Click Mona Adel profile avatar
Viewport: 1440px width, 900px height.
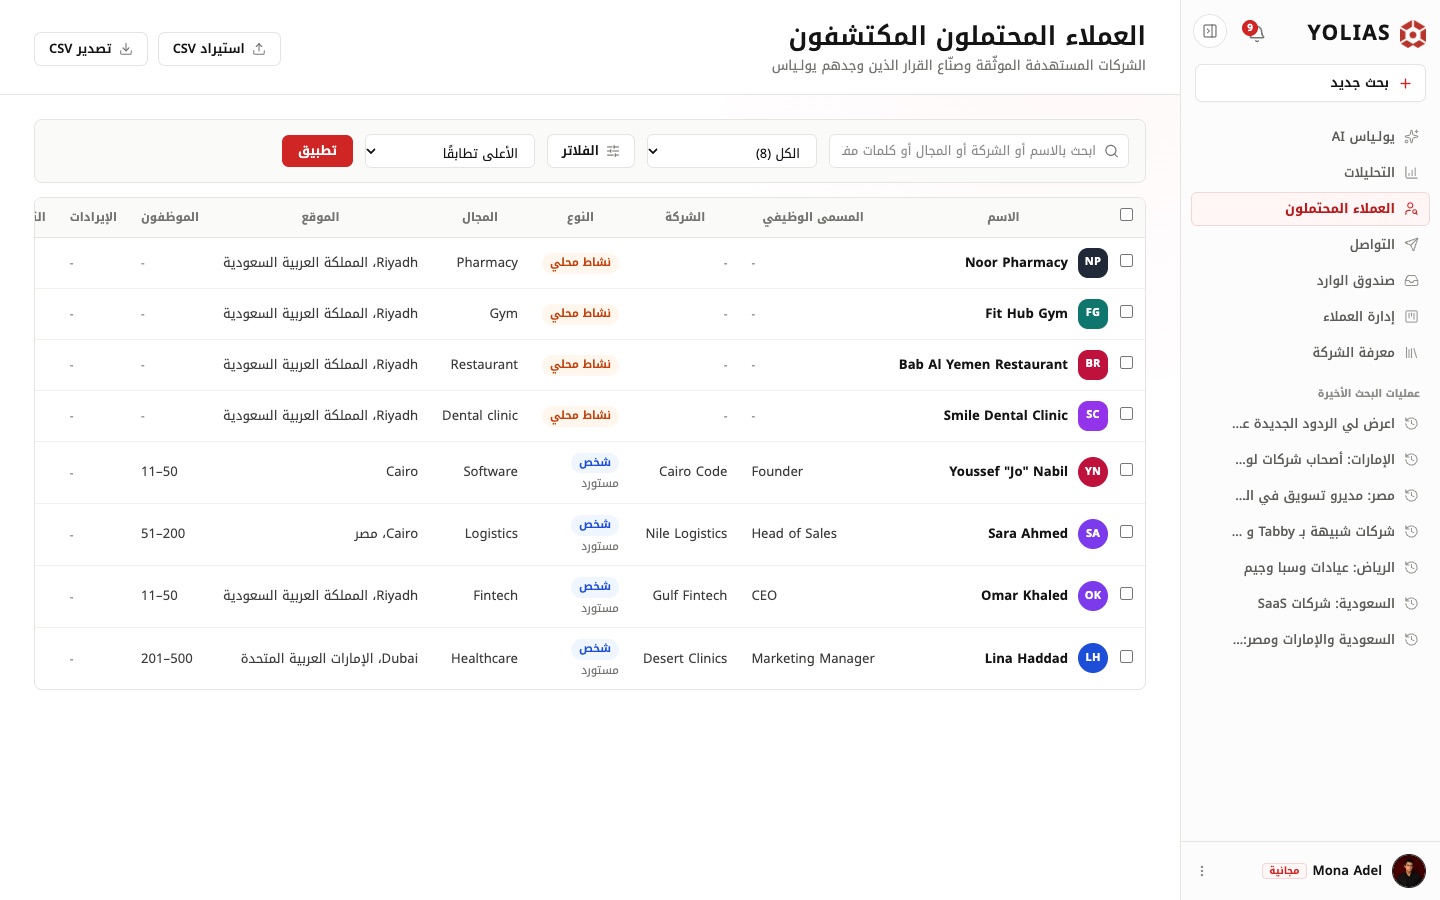(1409, 871)
